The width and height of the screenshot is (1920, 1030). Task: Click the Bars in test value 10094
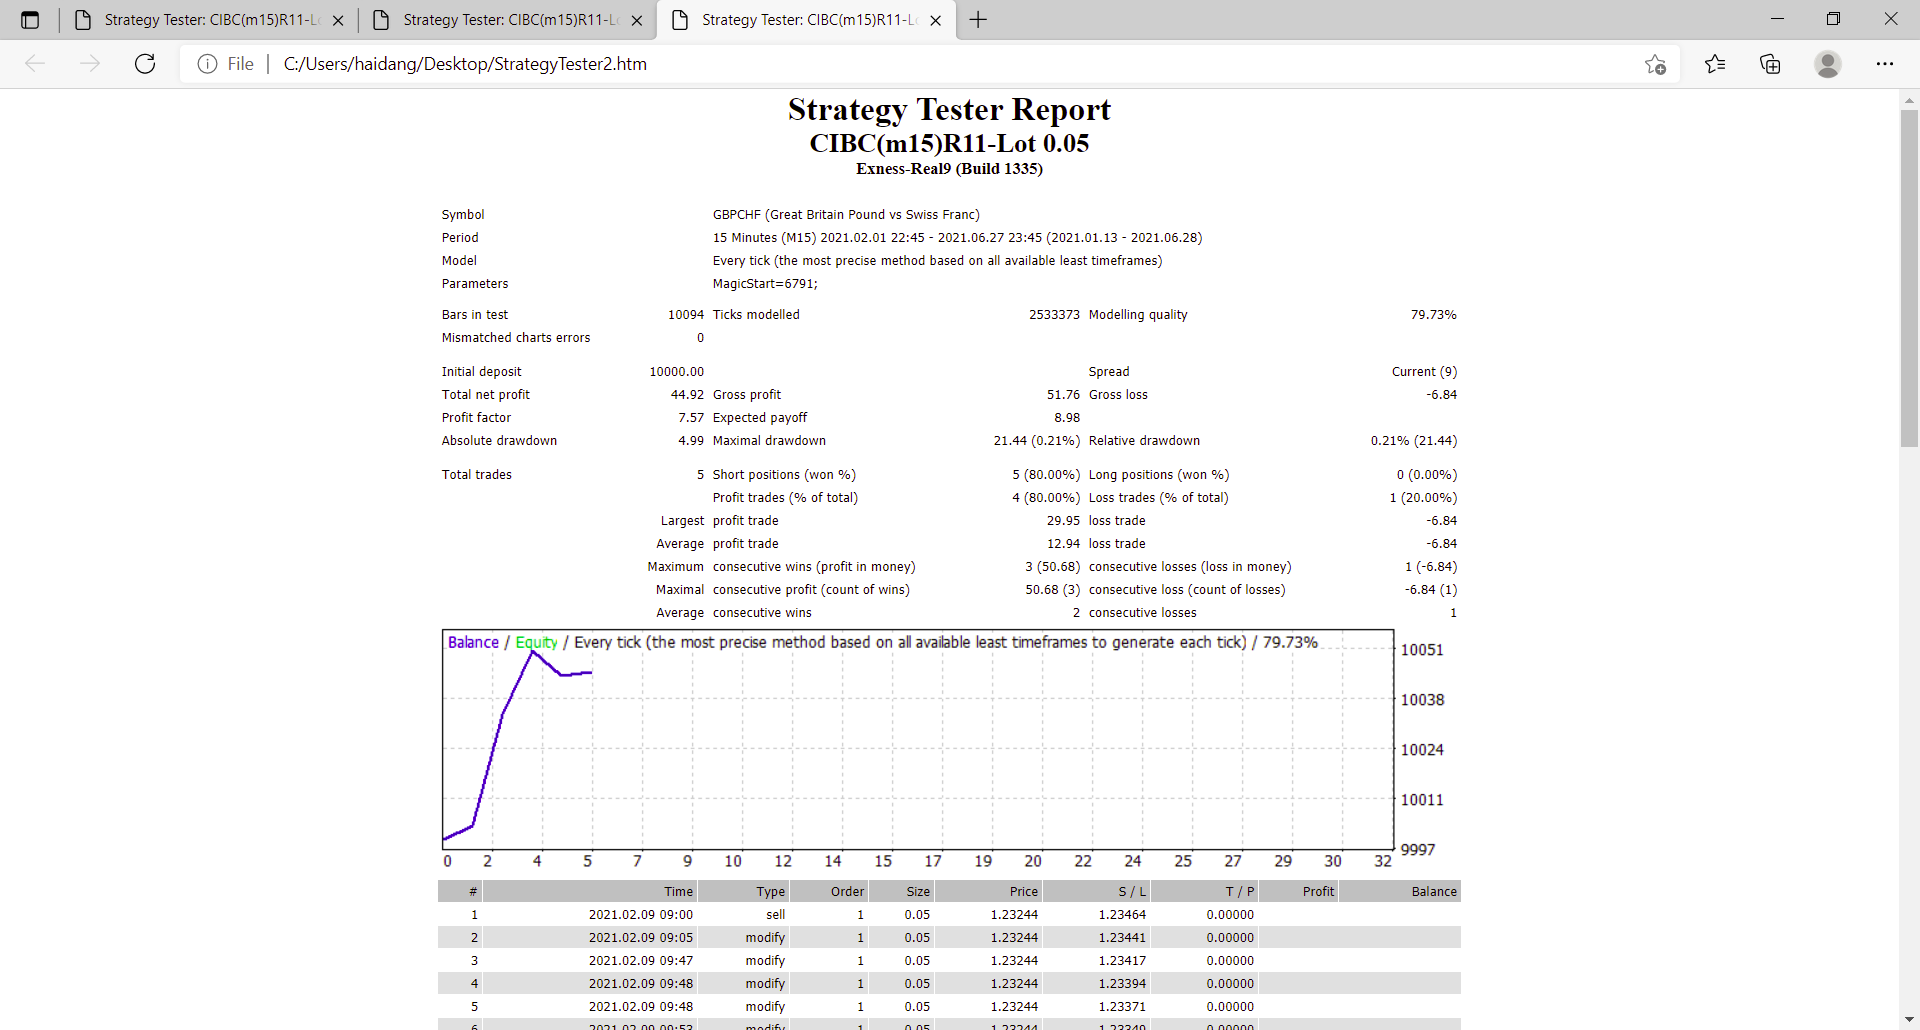point(686,315)
